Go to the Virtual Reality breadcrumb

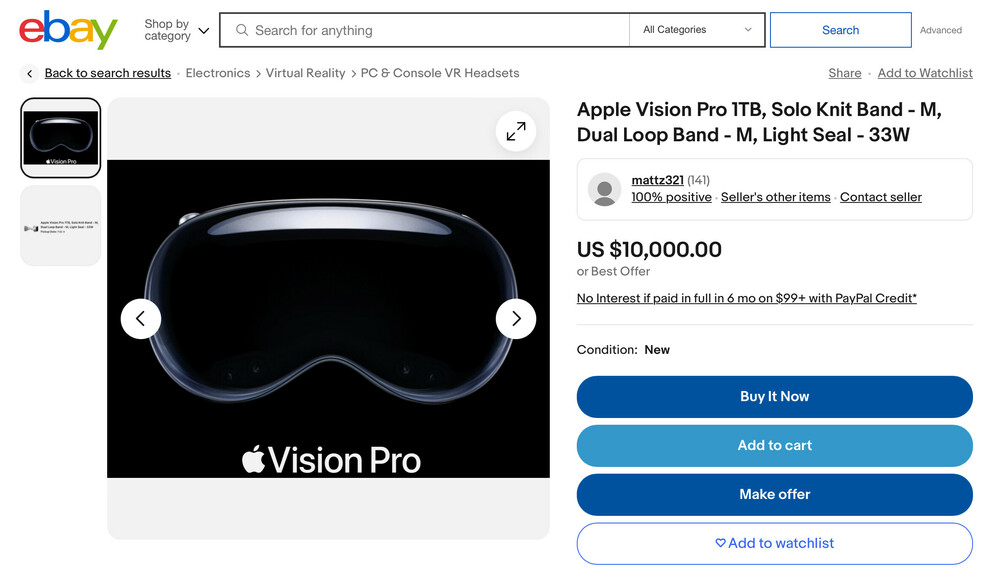305,73
